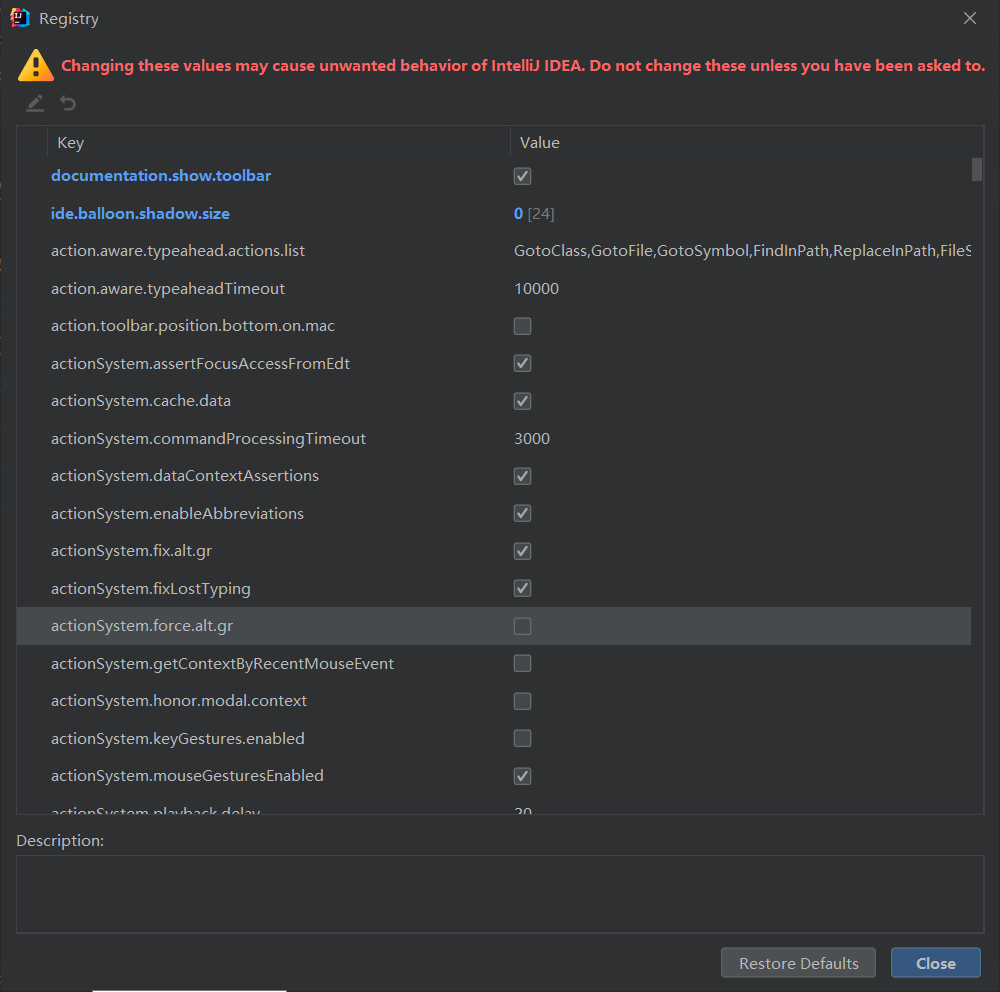Enable actionSystem.keyGestures.enabled checkbox
Screen dimensions: 1000x992
tap(522, 739)
